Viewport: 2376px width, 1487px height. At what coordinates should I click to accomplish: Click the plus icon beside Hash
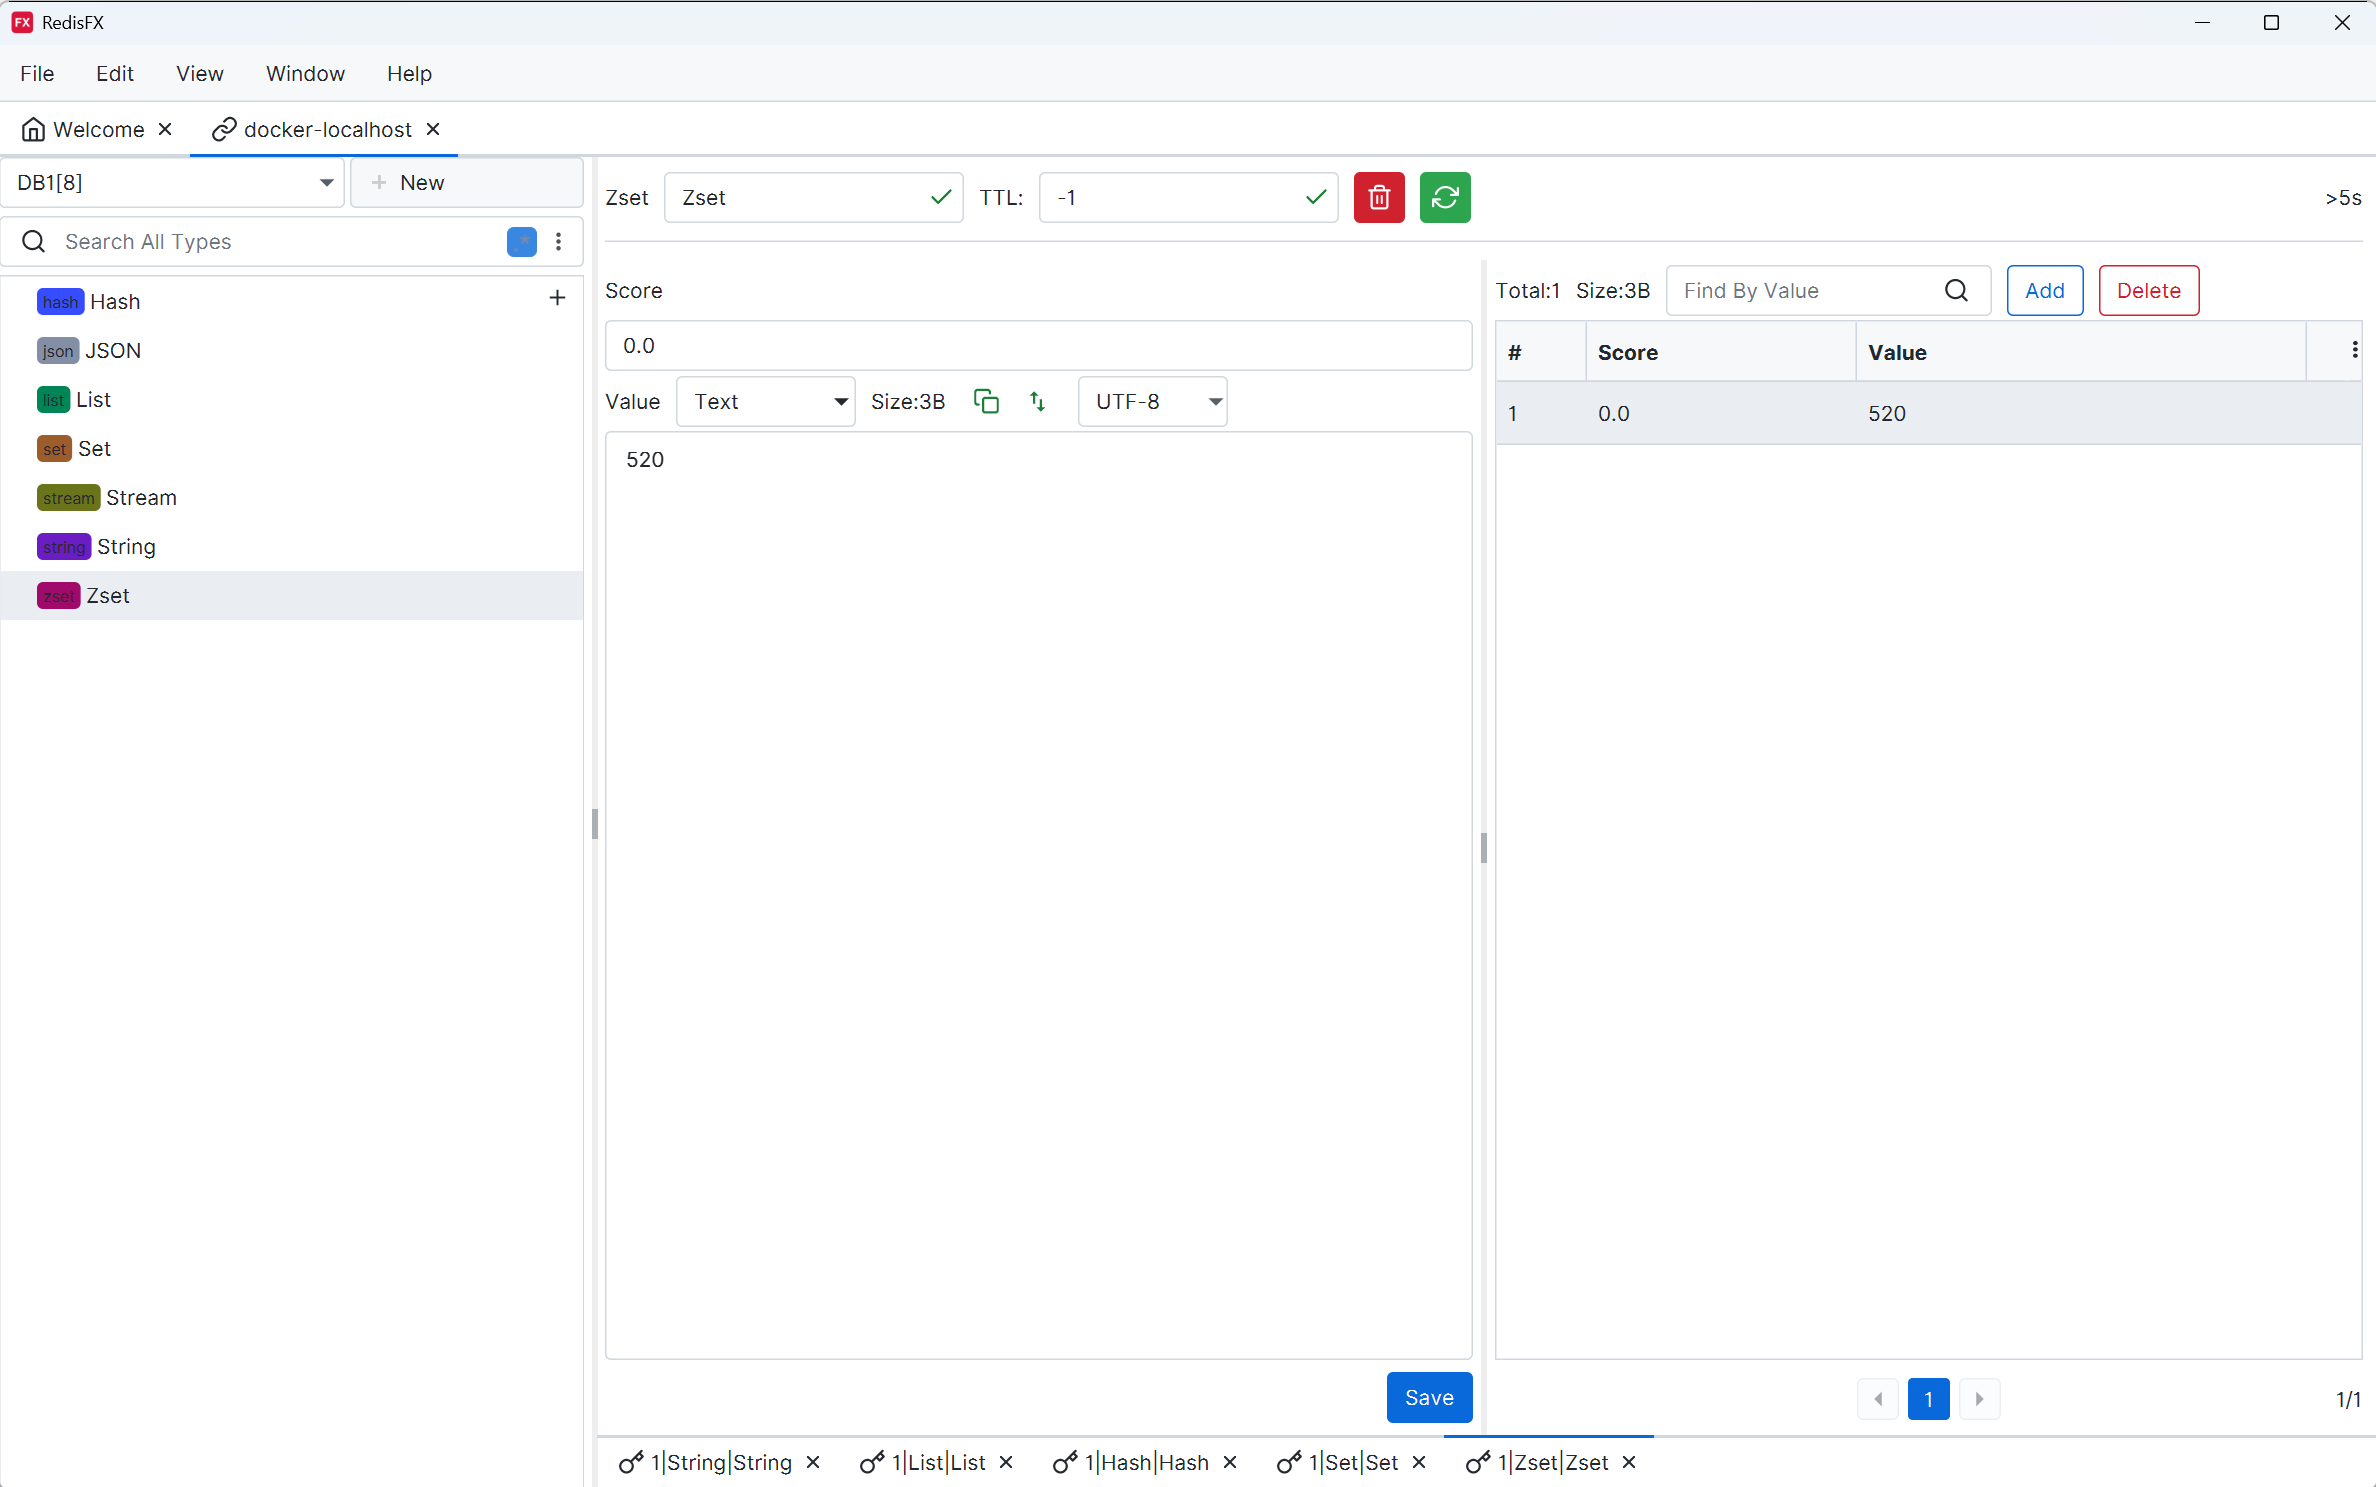(x=557, y=298)
